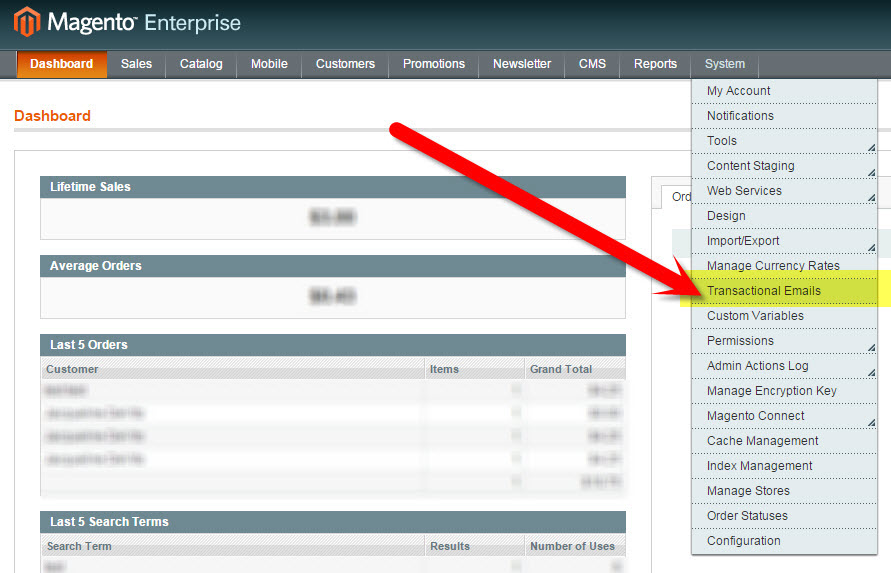This screenshot has height=573, width=891.
Task: Open the Reports menu
Action: pyautogui.click(x=655, y=64)
